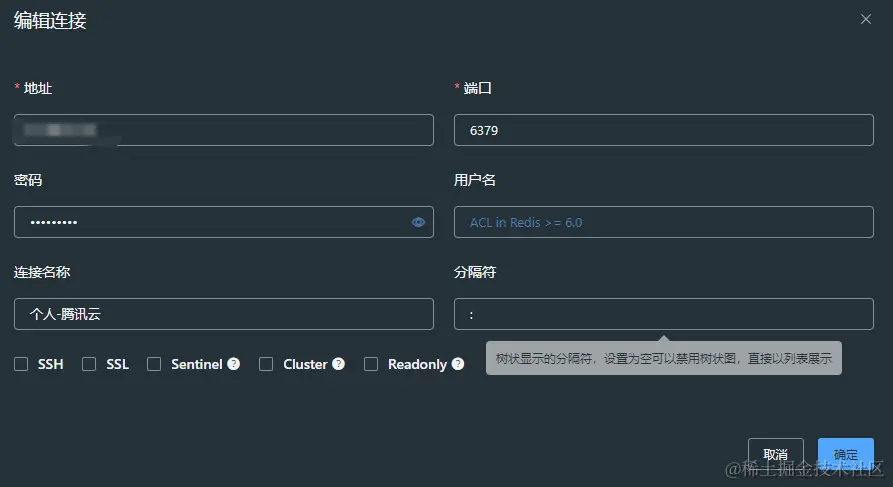Edit the 连接名称 field 个人-腾讯云

224,314
